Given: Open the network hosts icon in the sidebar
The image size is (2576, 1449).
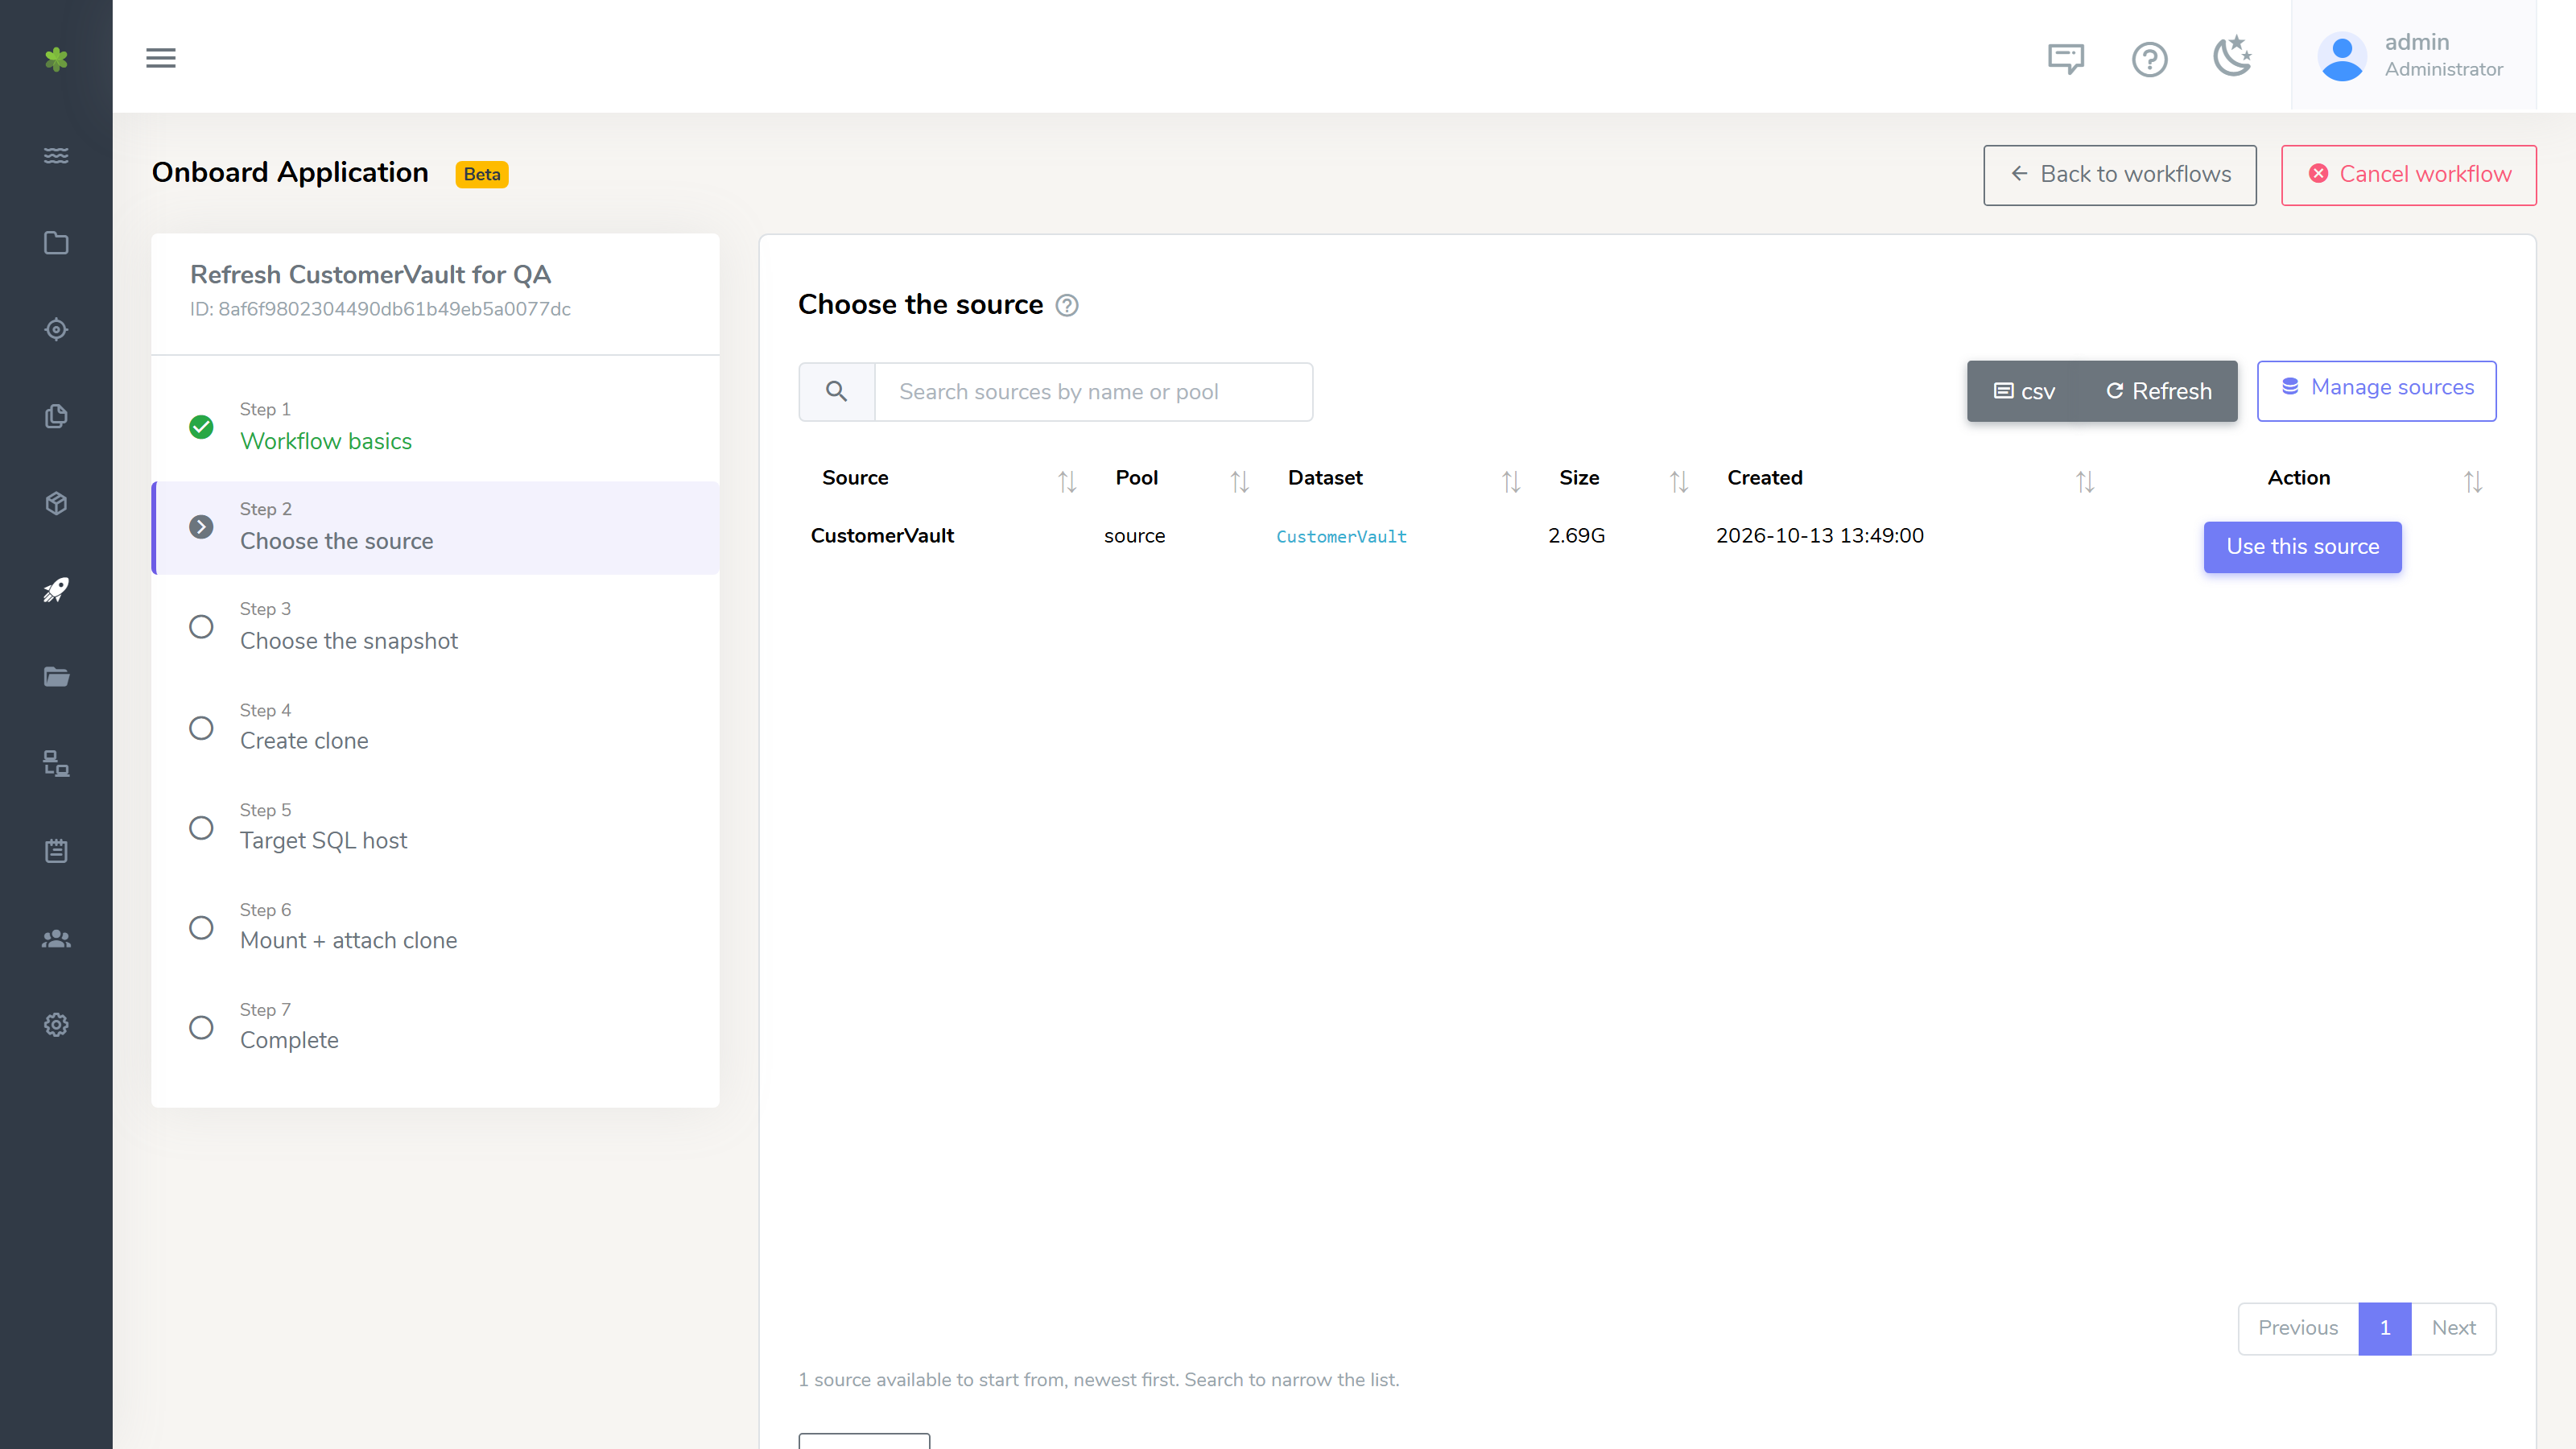Looking at the screenshot, I should click(x=56, y=764).
